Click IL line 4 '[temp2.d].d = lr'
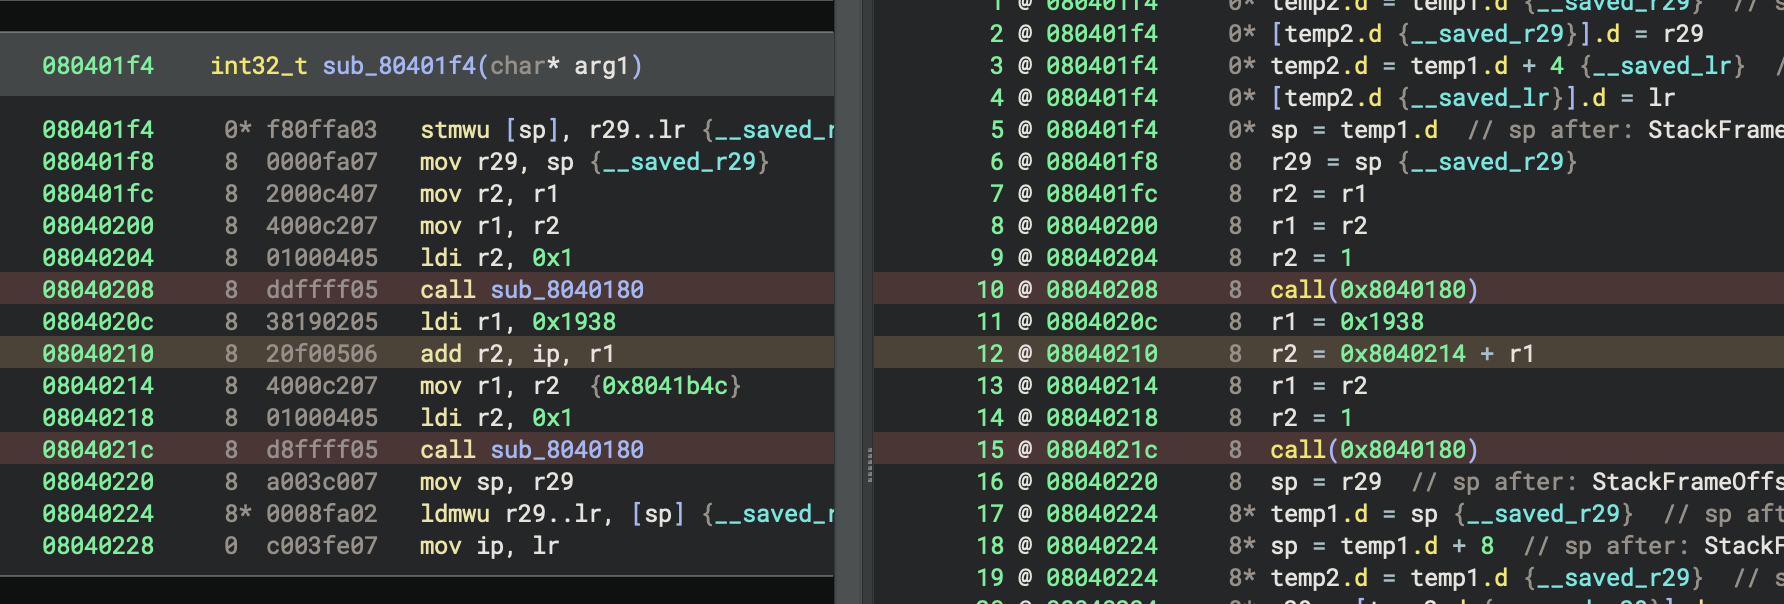The width and height of the screenshot is (1784, 604). [1473, 98]
